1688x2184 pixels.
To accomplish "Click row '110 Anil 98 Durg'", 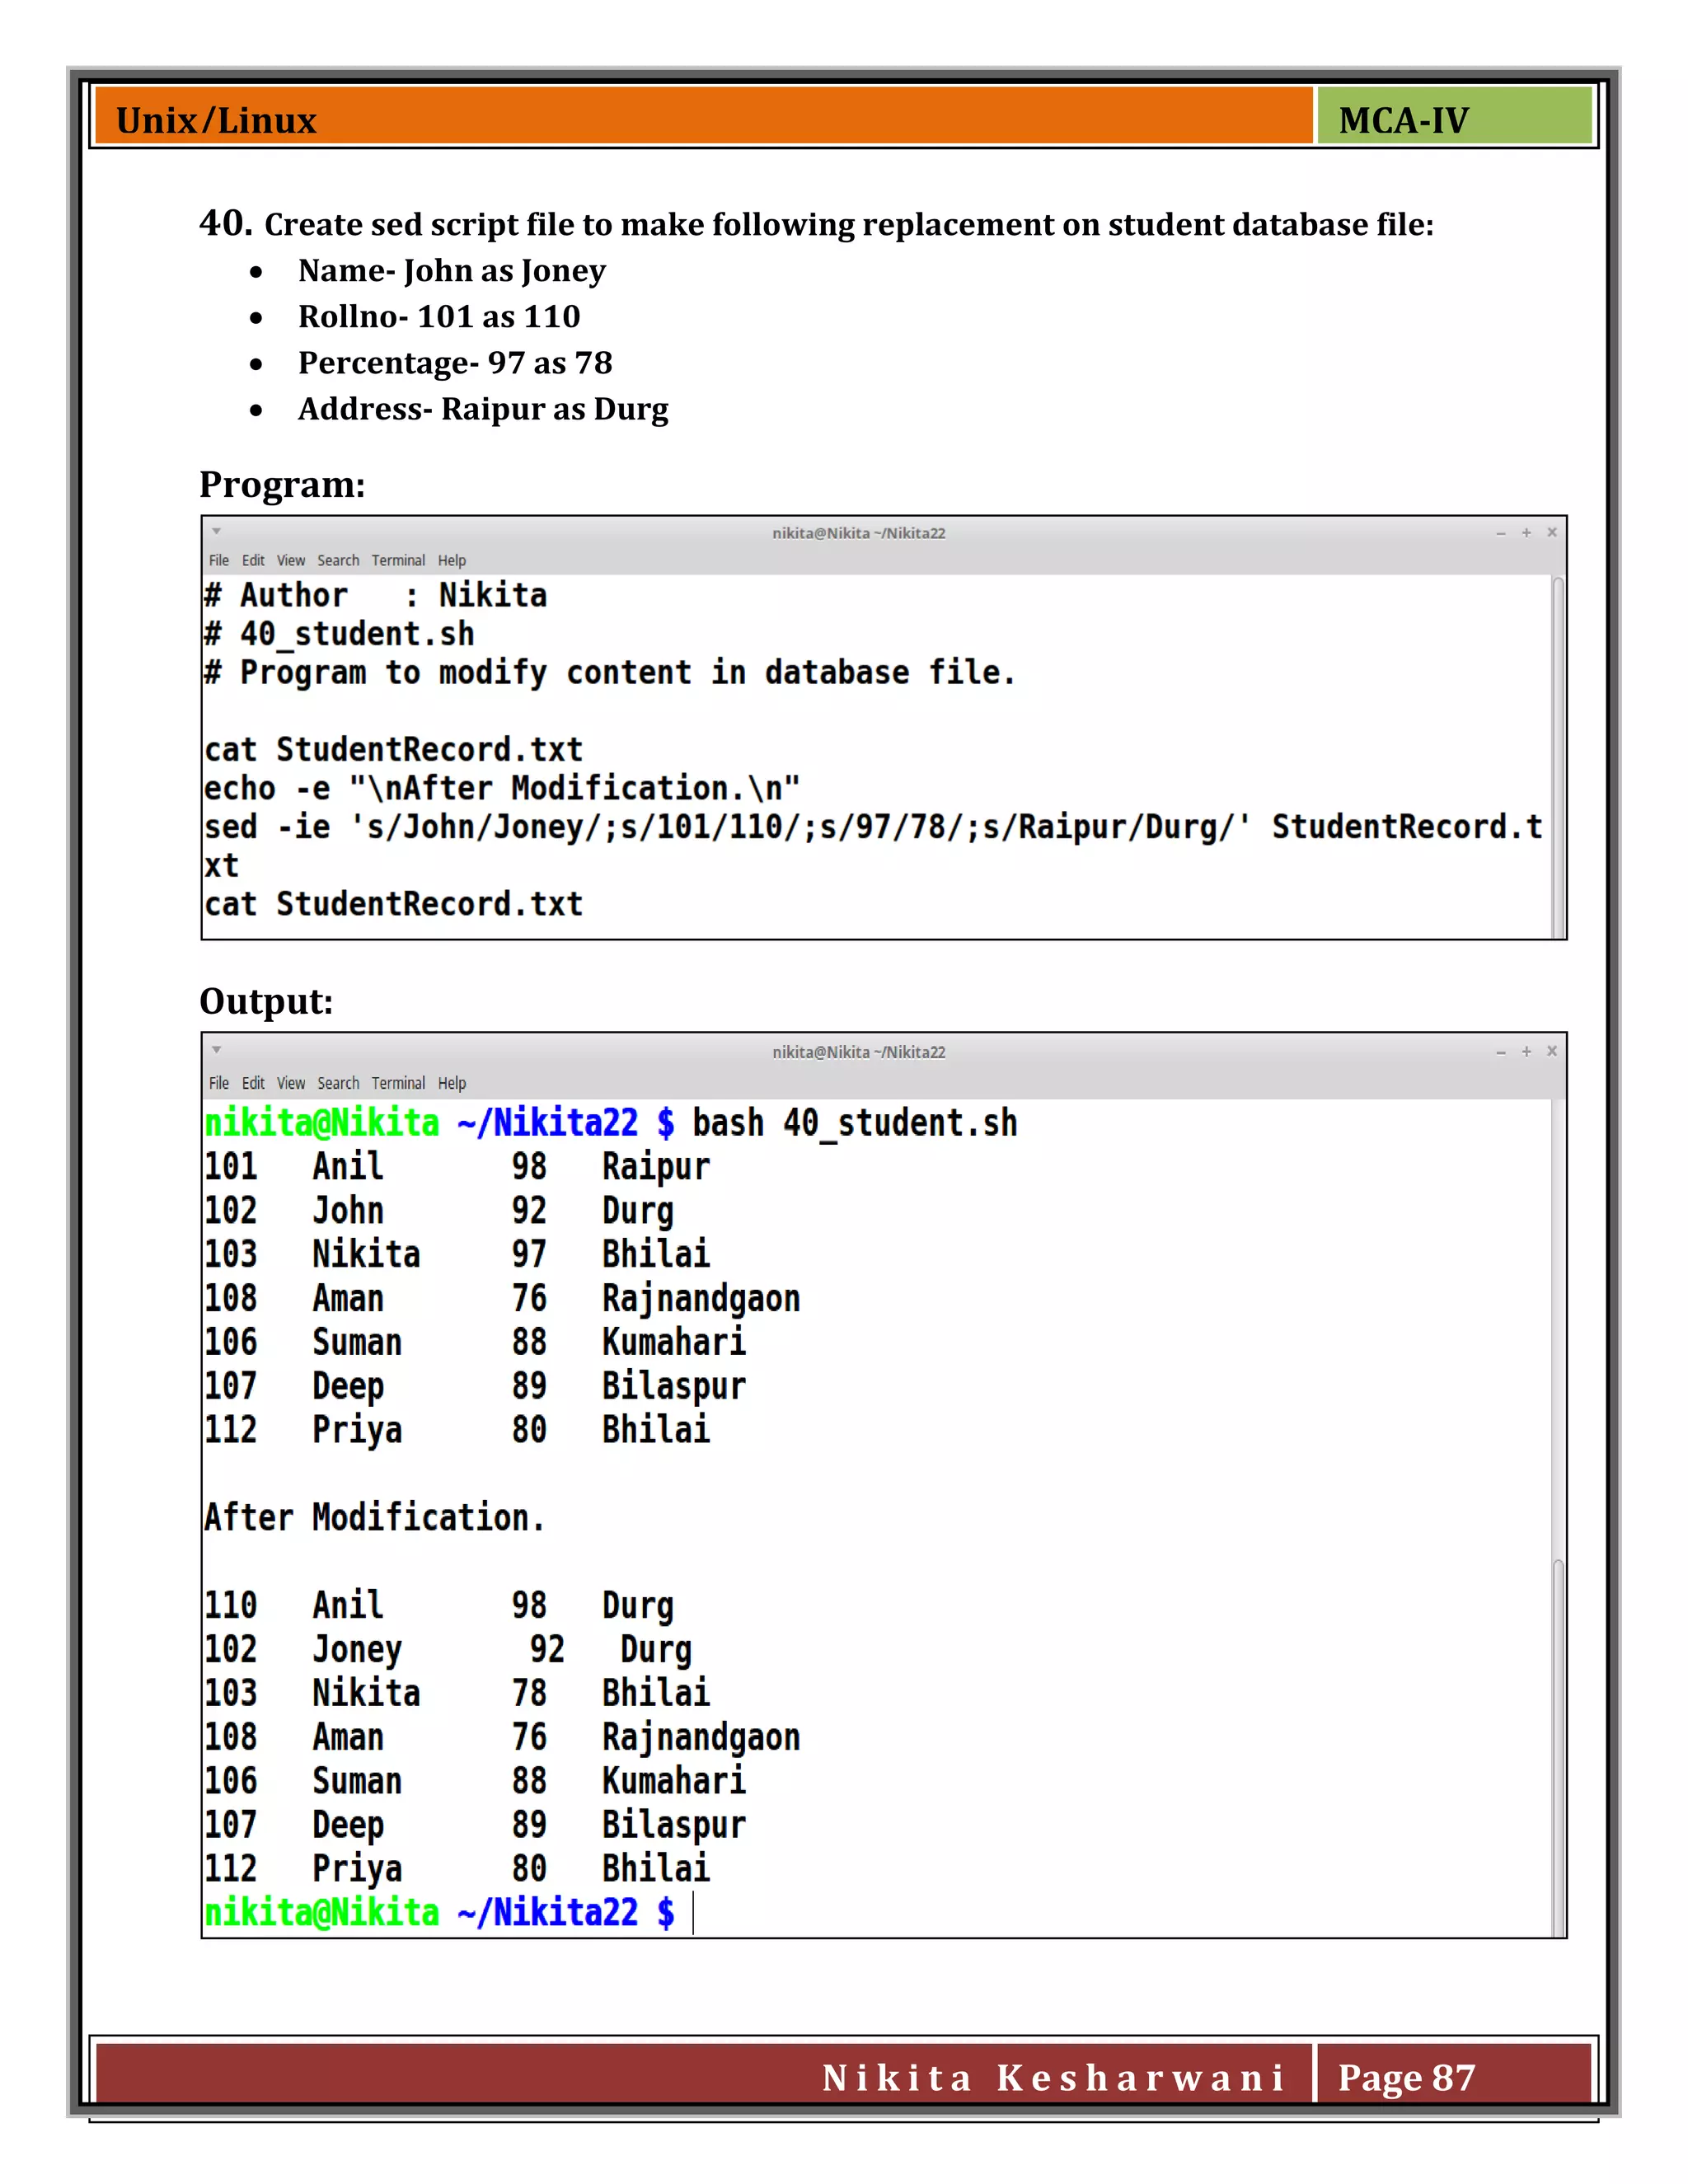I will [x=439, y=1606].
